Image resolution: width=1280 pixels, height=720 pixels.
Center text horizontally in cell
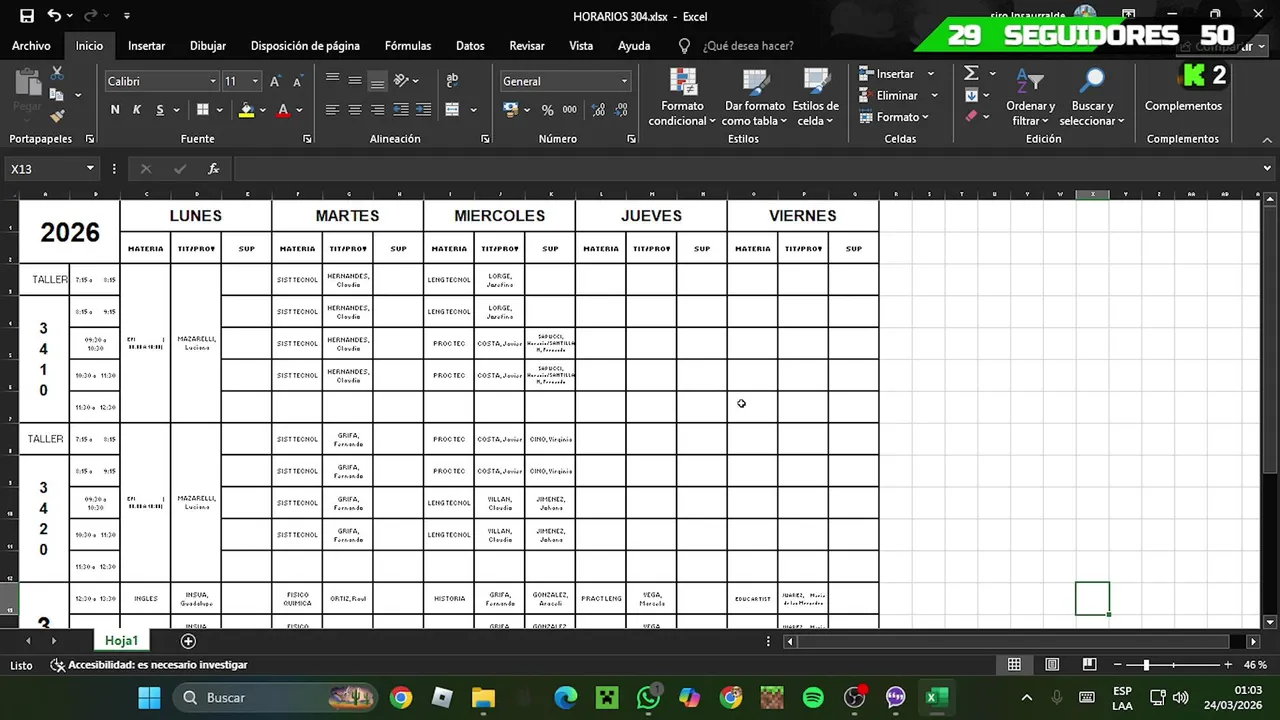tap(355, 110)
